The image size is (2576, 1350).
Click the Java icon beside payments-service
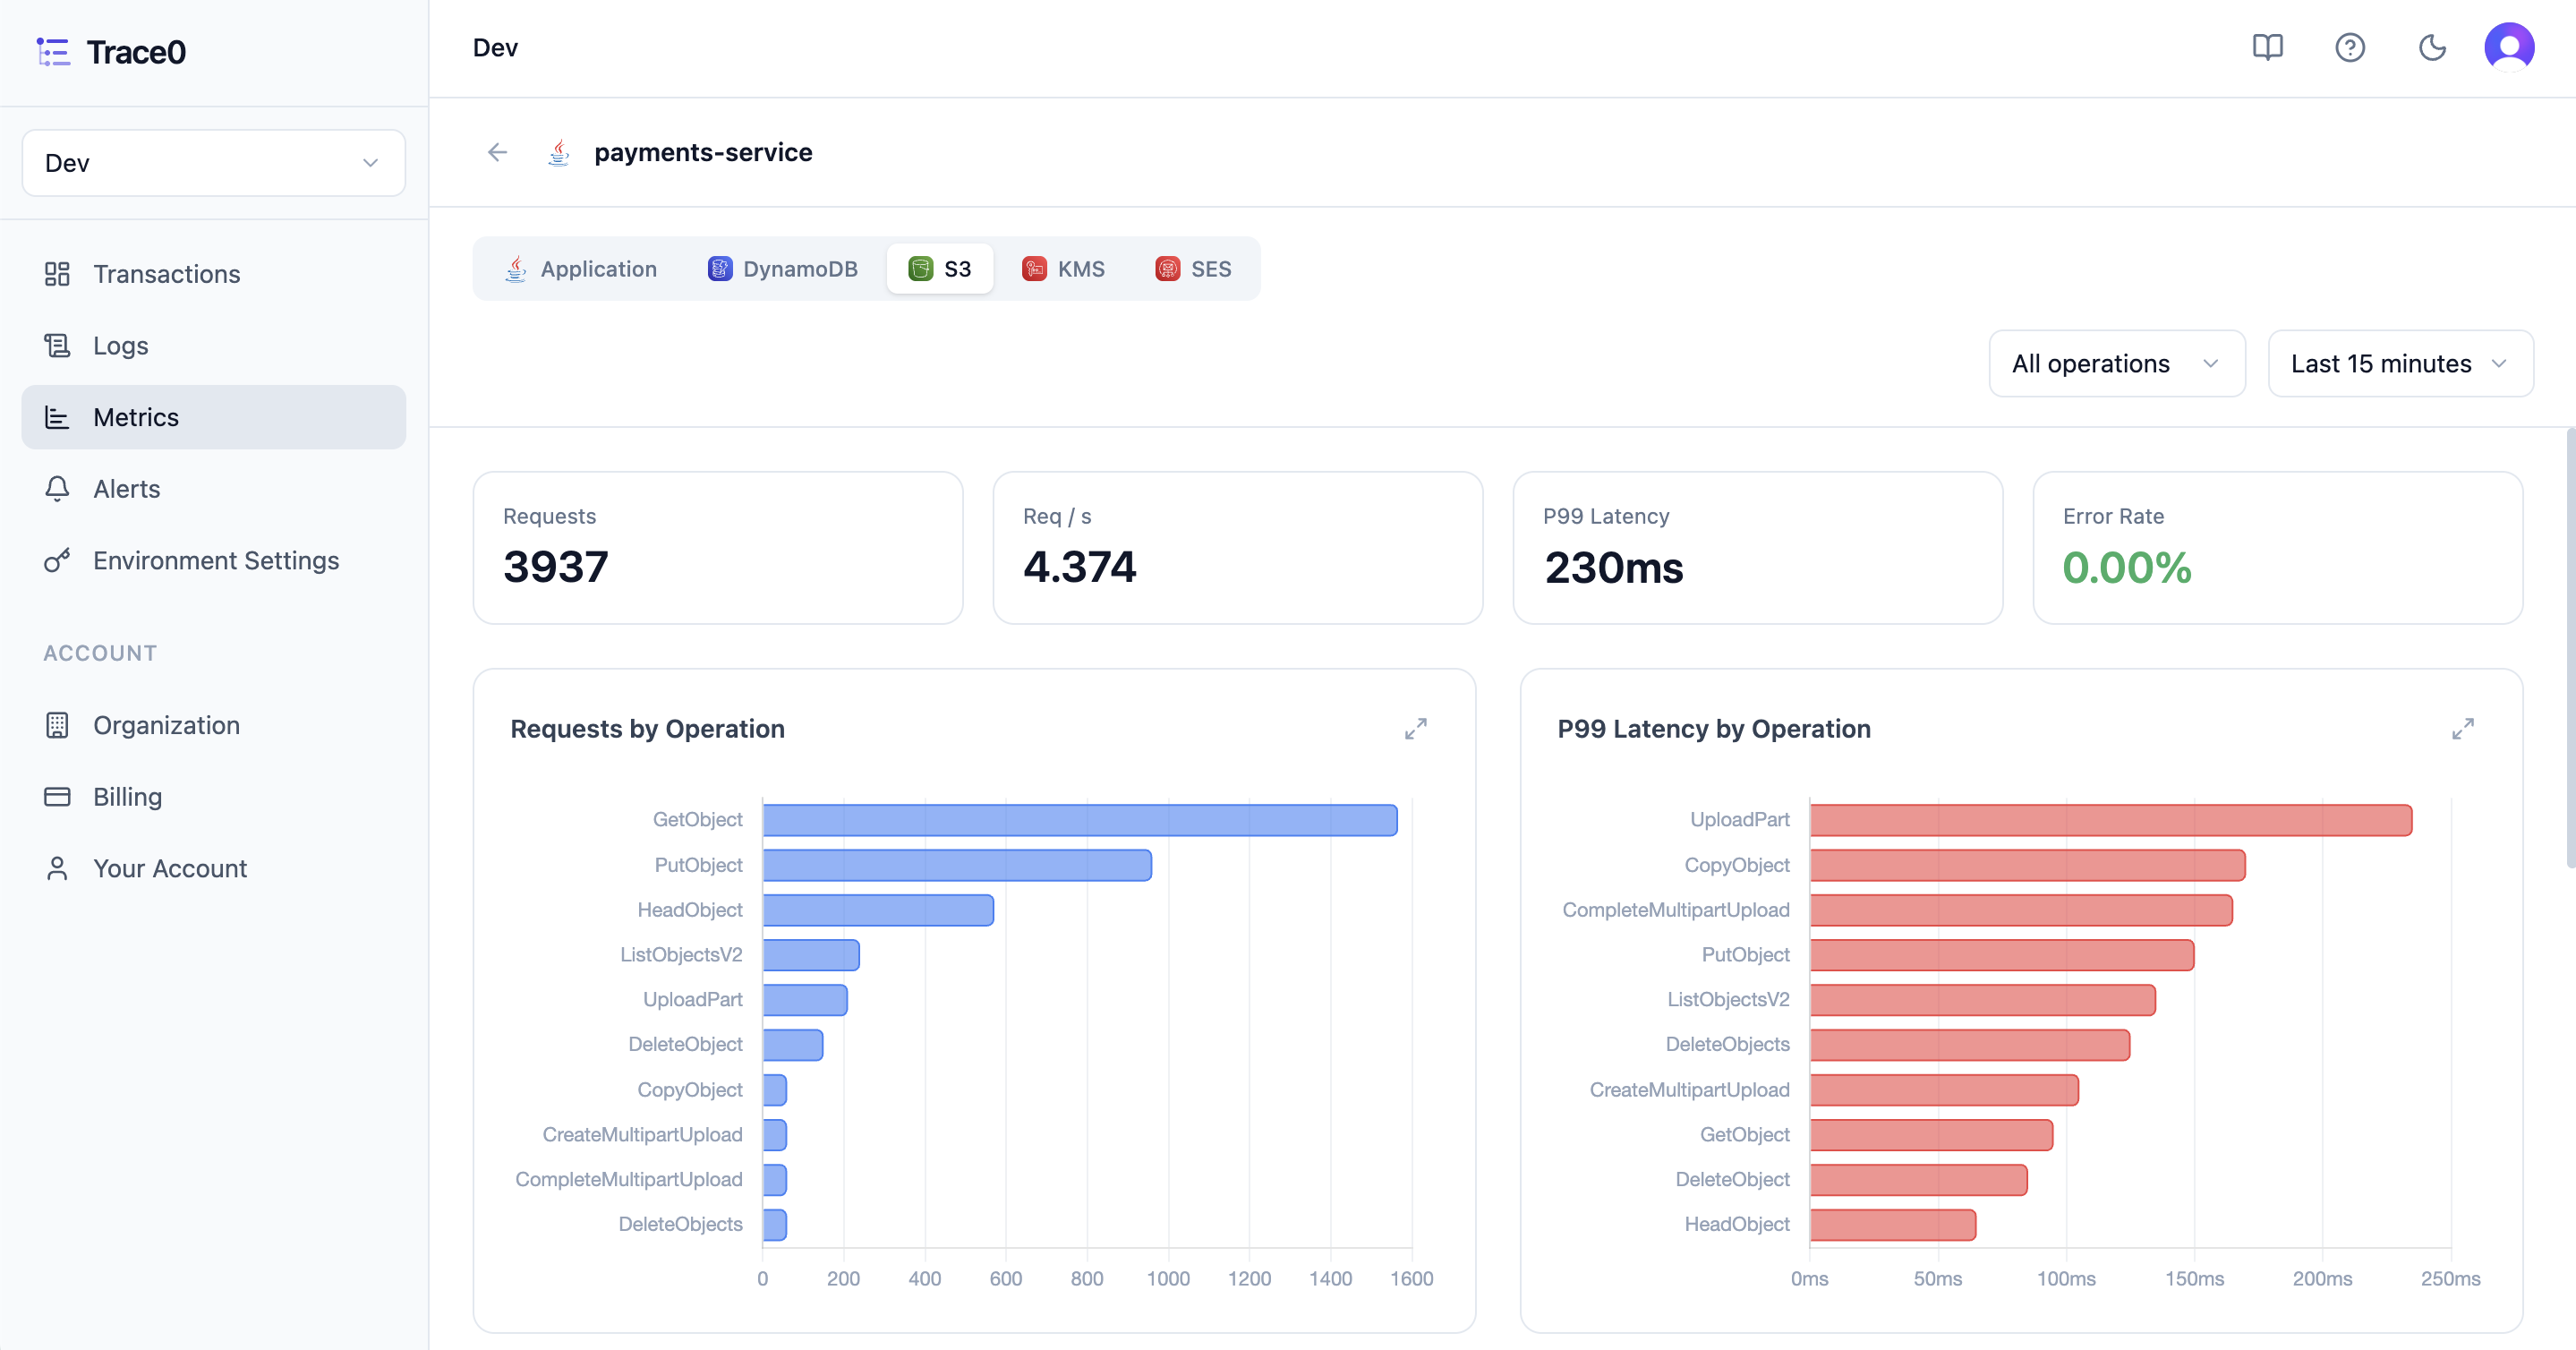[559, 152]
